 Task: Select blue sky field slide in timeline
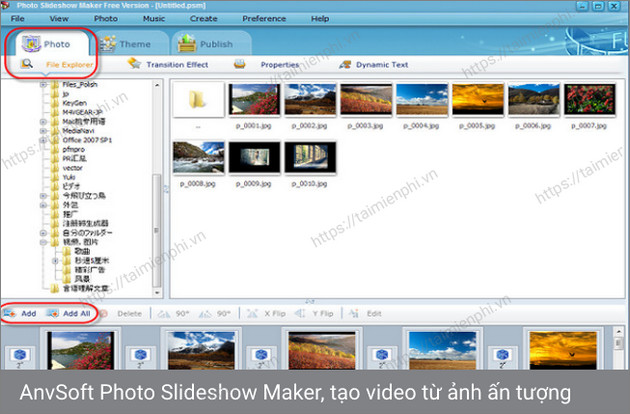[442, 350]
